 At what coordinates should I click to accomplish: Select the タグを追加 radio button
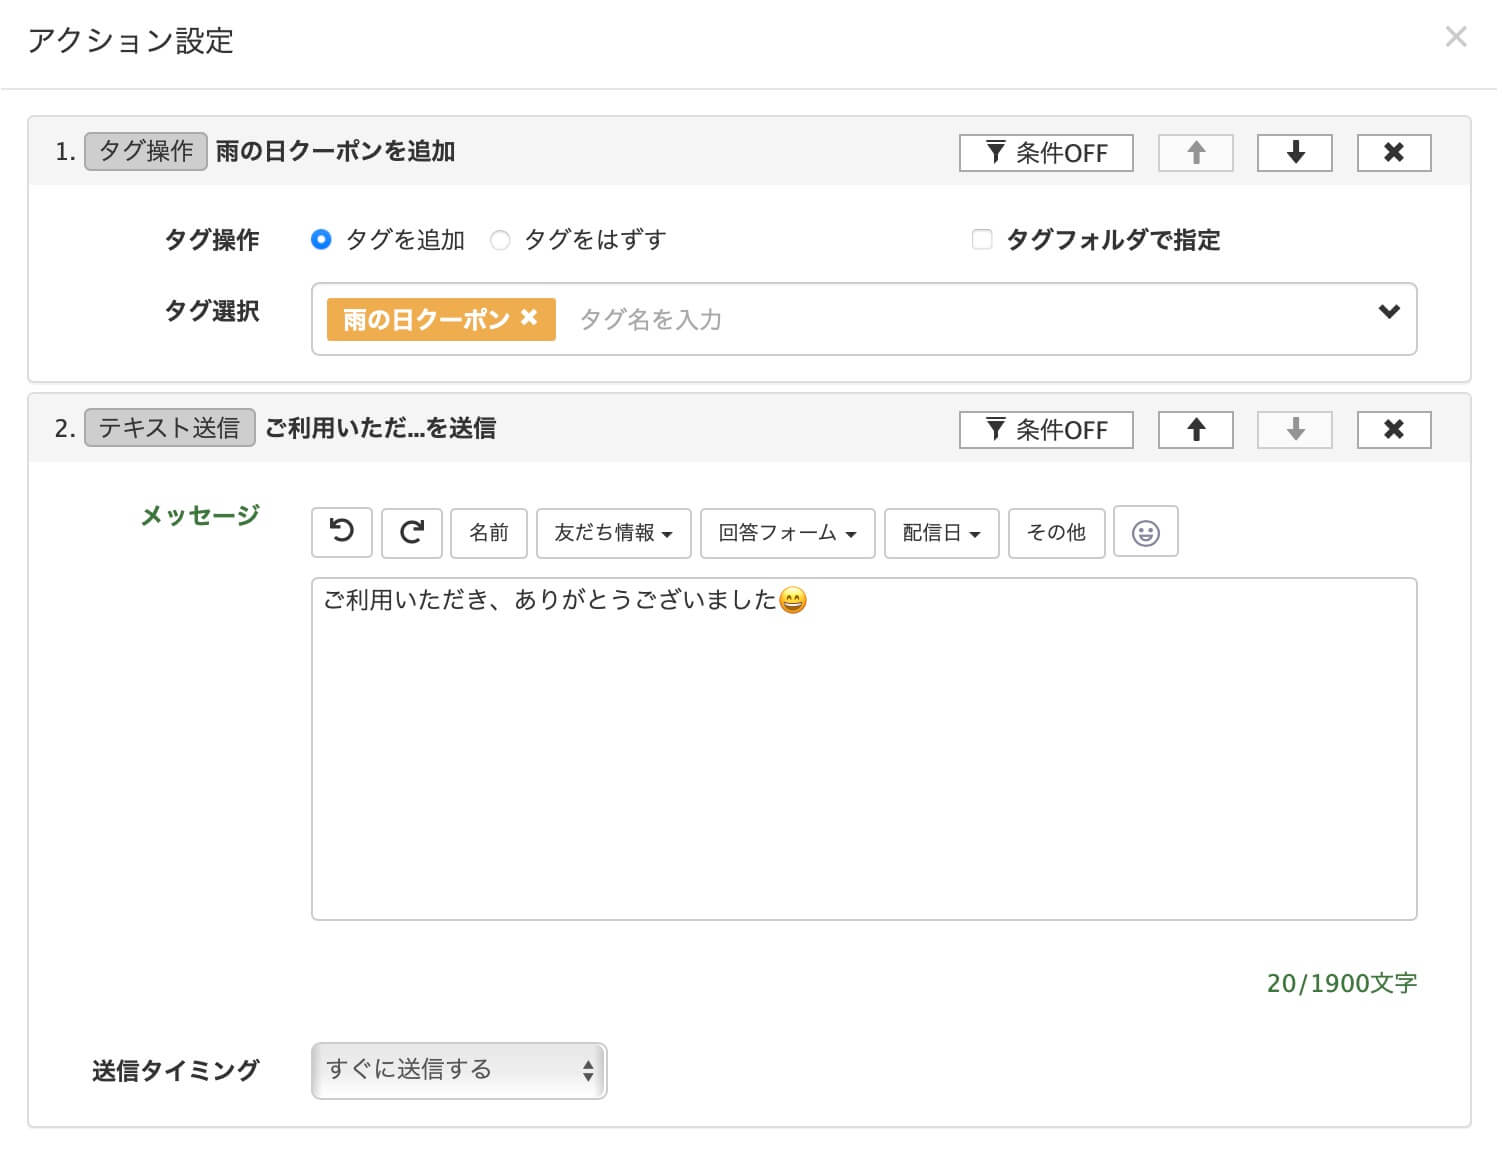click(321, 240)
